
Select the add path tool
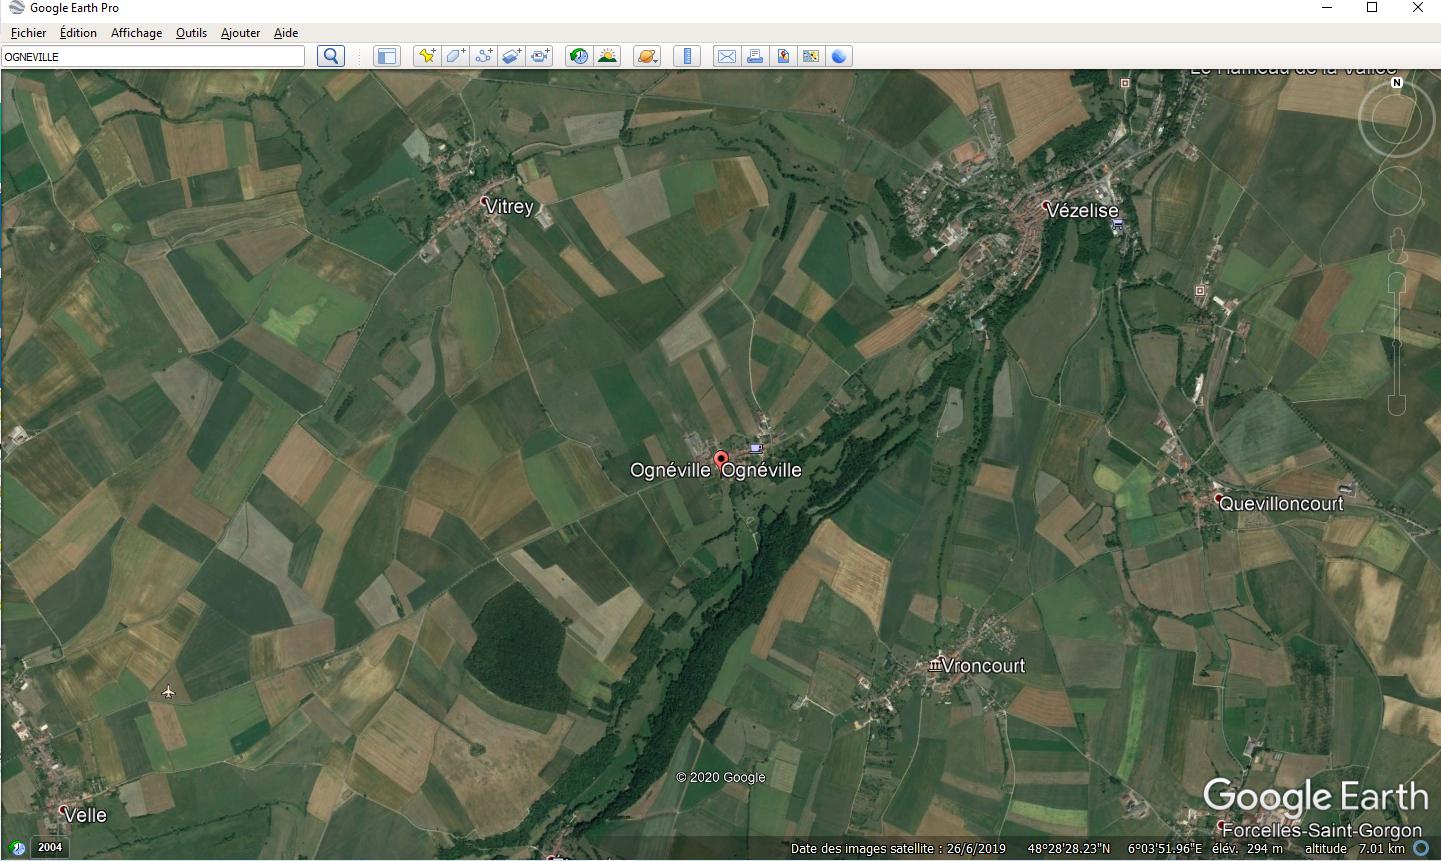click(483, 56)
